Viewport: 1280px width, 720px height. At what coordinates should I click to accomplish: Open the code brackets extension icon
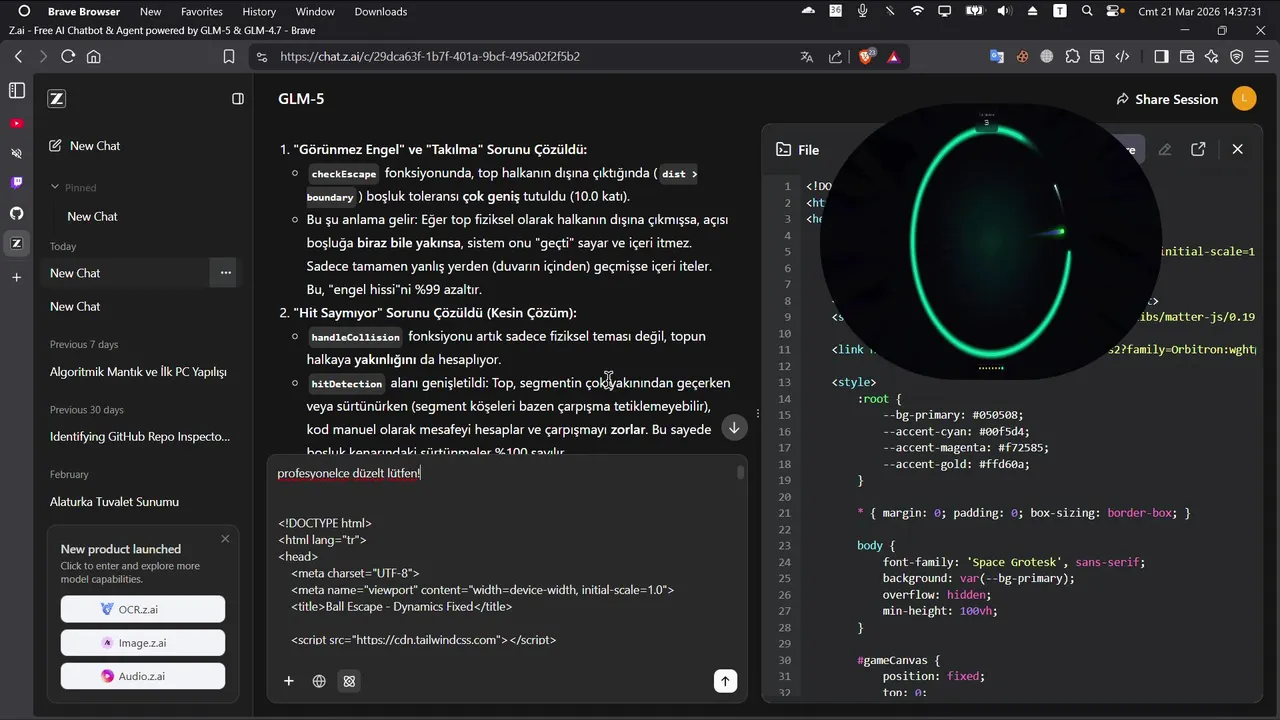tap(1123, 57)
